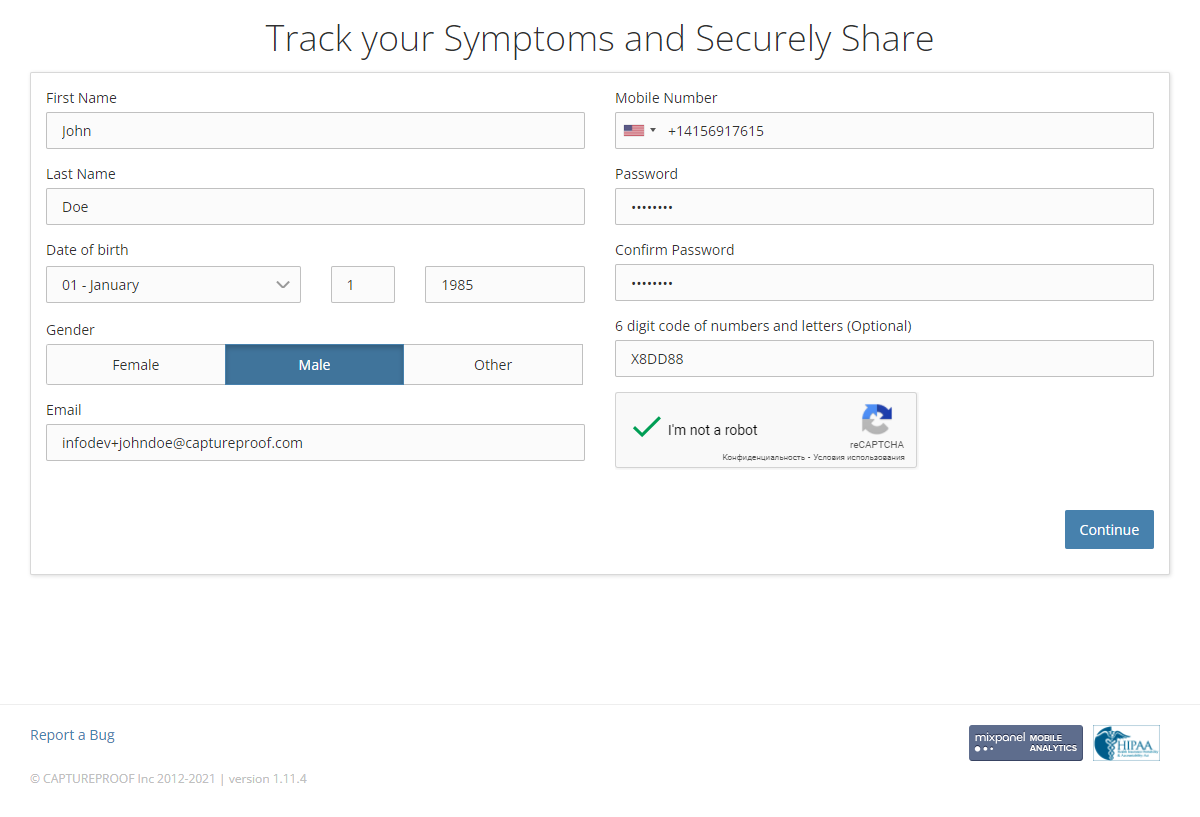1200x817 pixels.
Task: Click the HIPAA compliance badge
Action: (x=1126, y=743)
